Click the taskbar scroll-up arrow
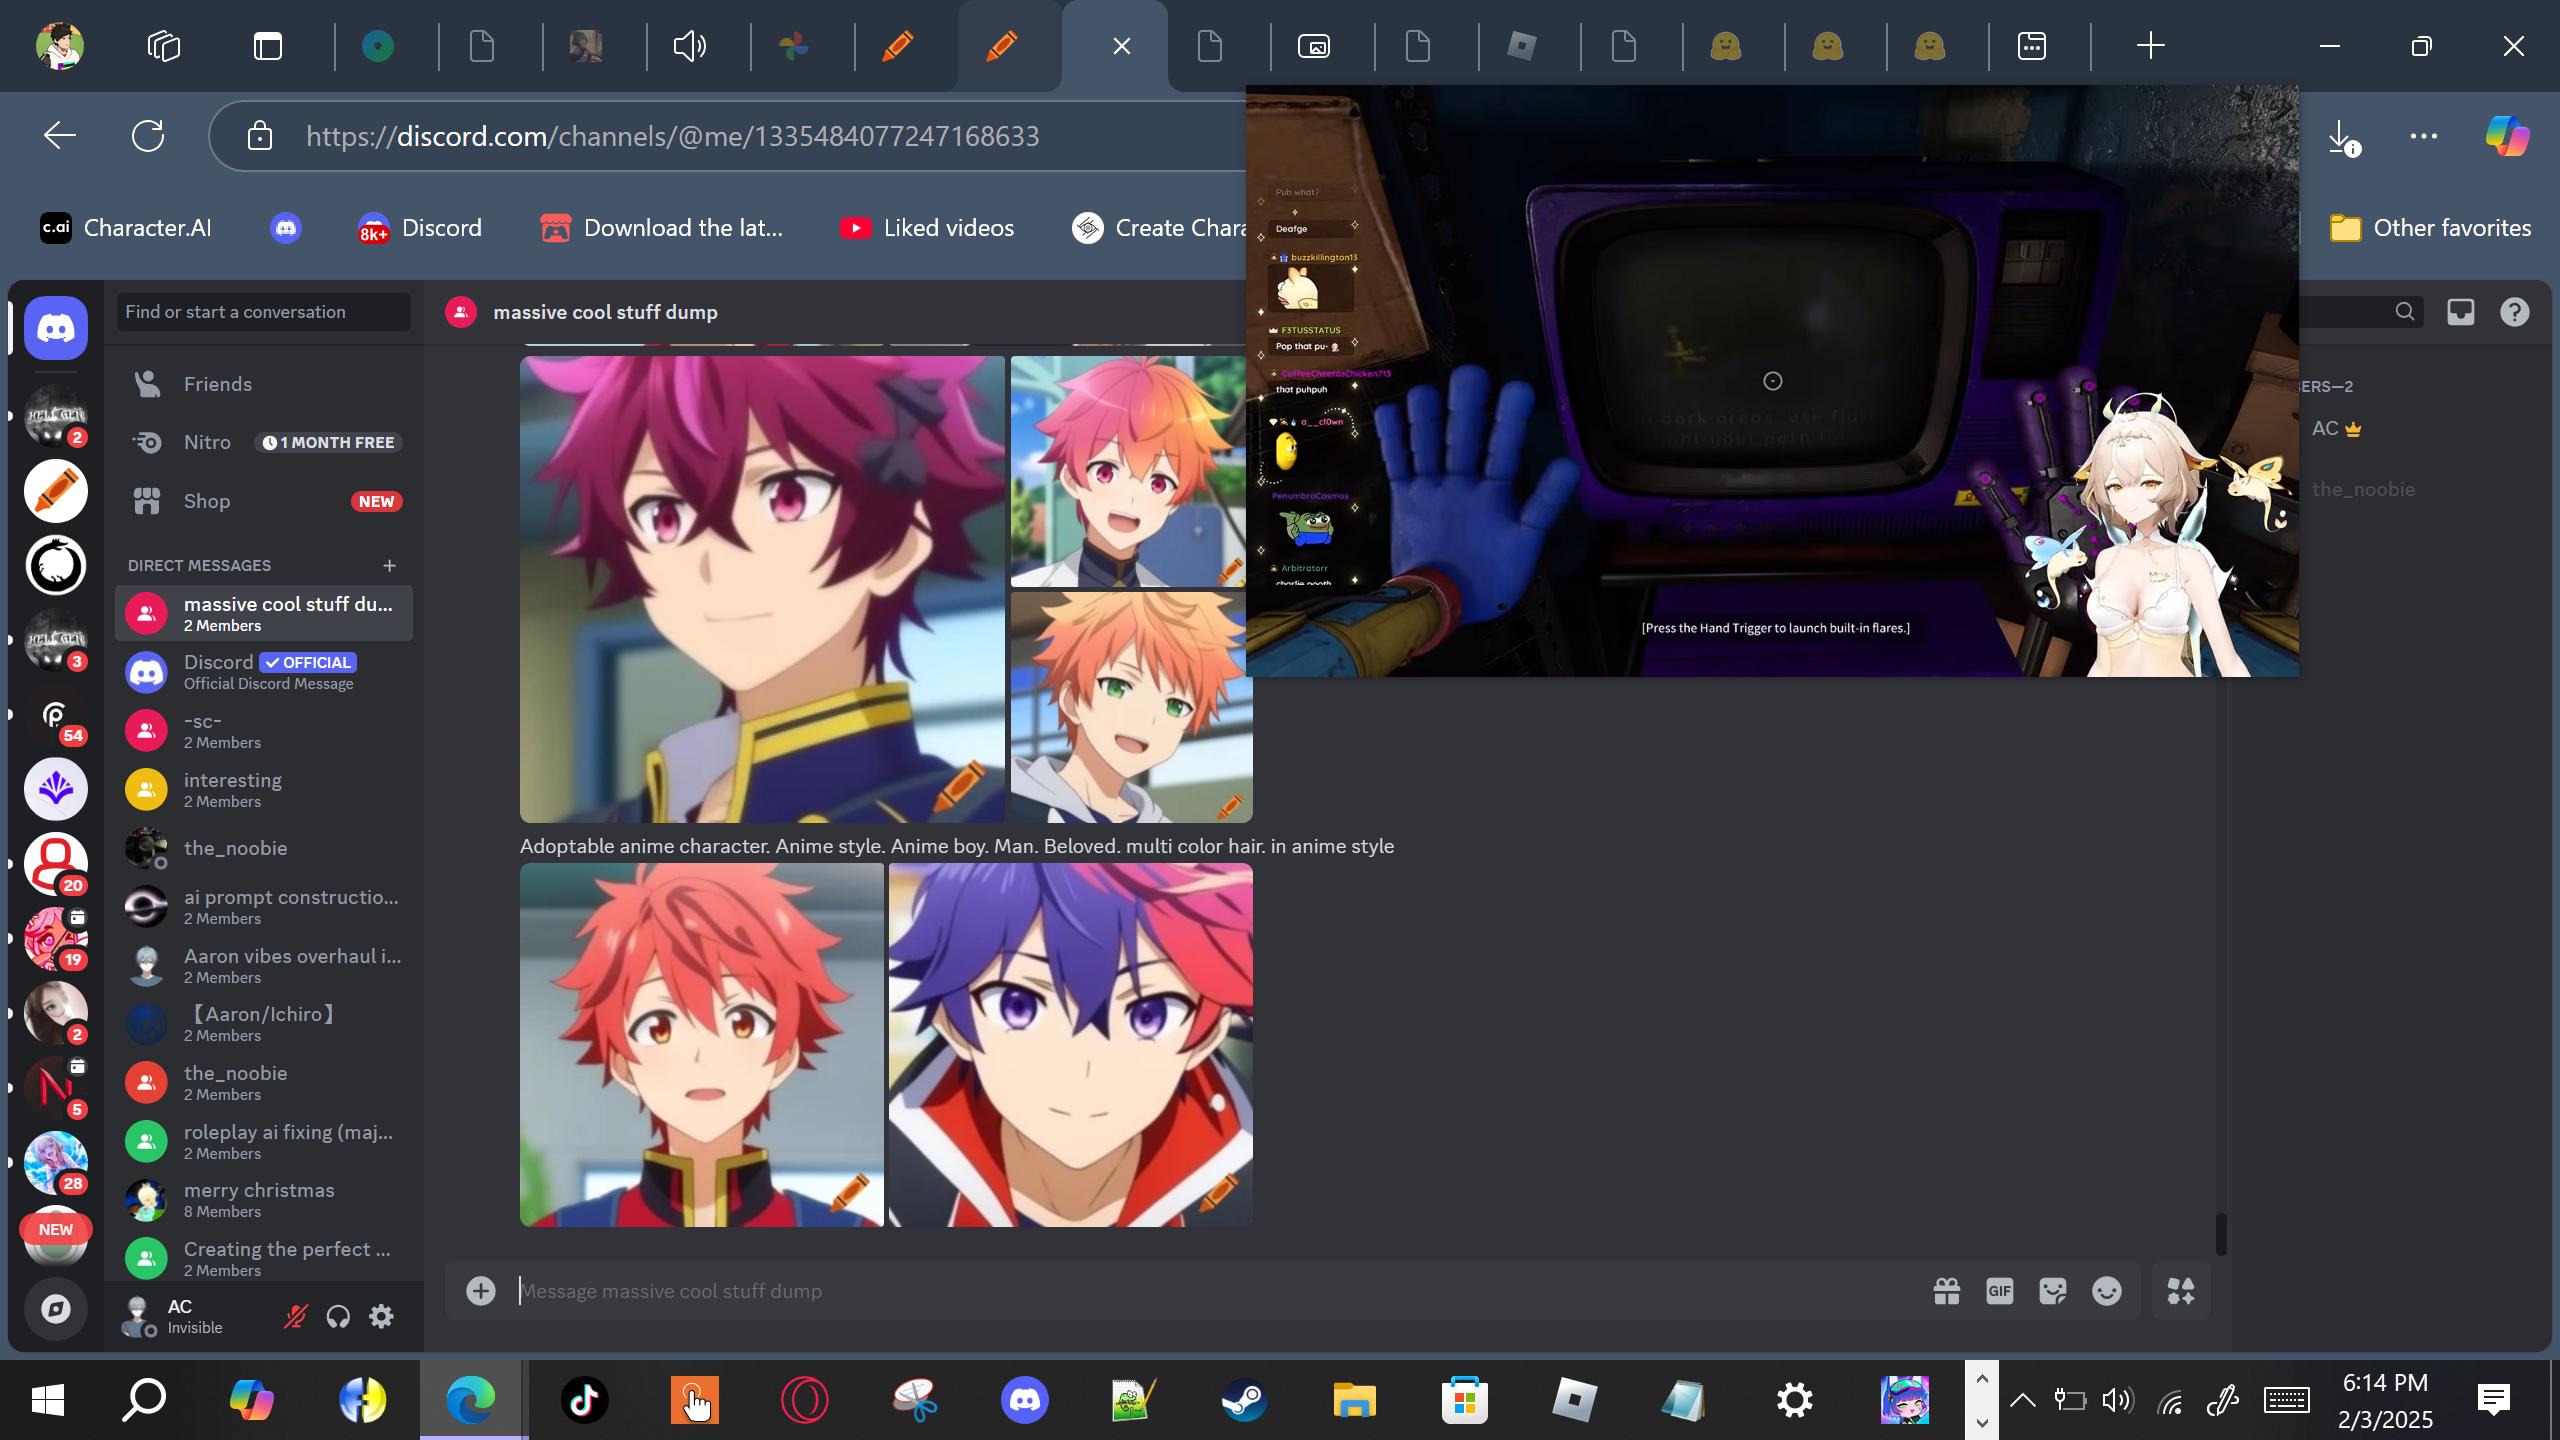 [x=1982, y=1379]
